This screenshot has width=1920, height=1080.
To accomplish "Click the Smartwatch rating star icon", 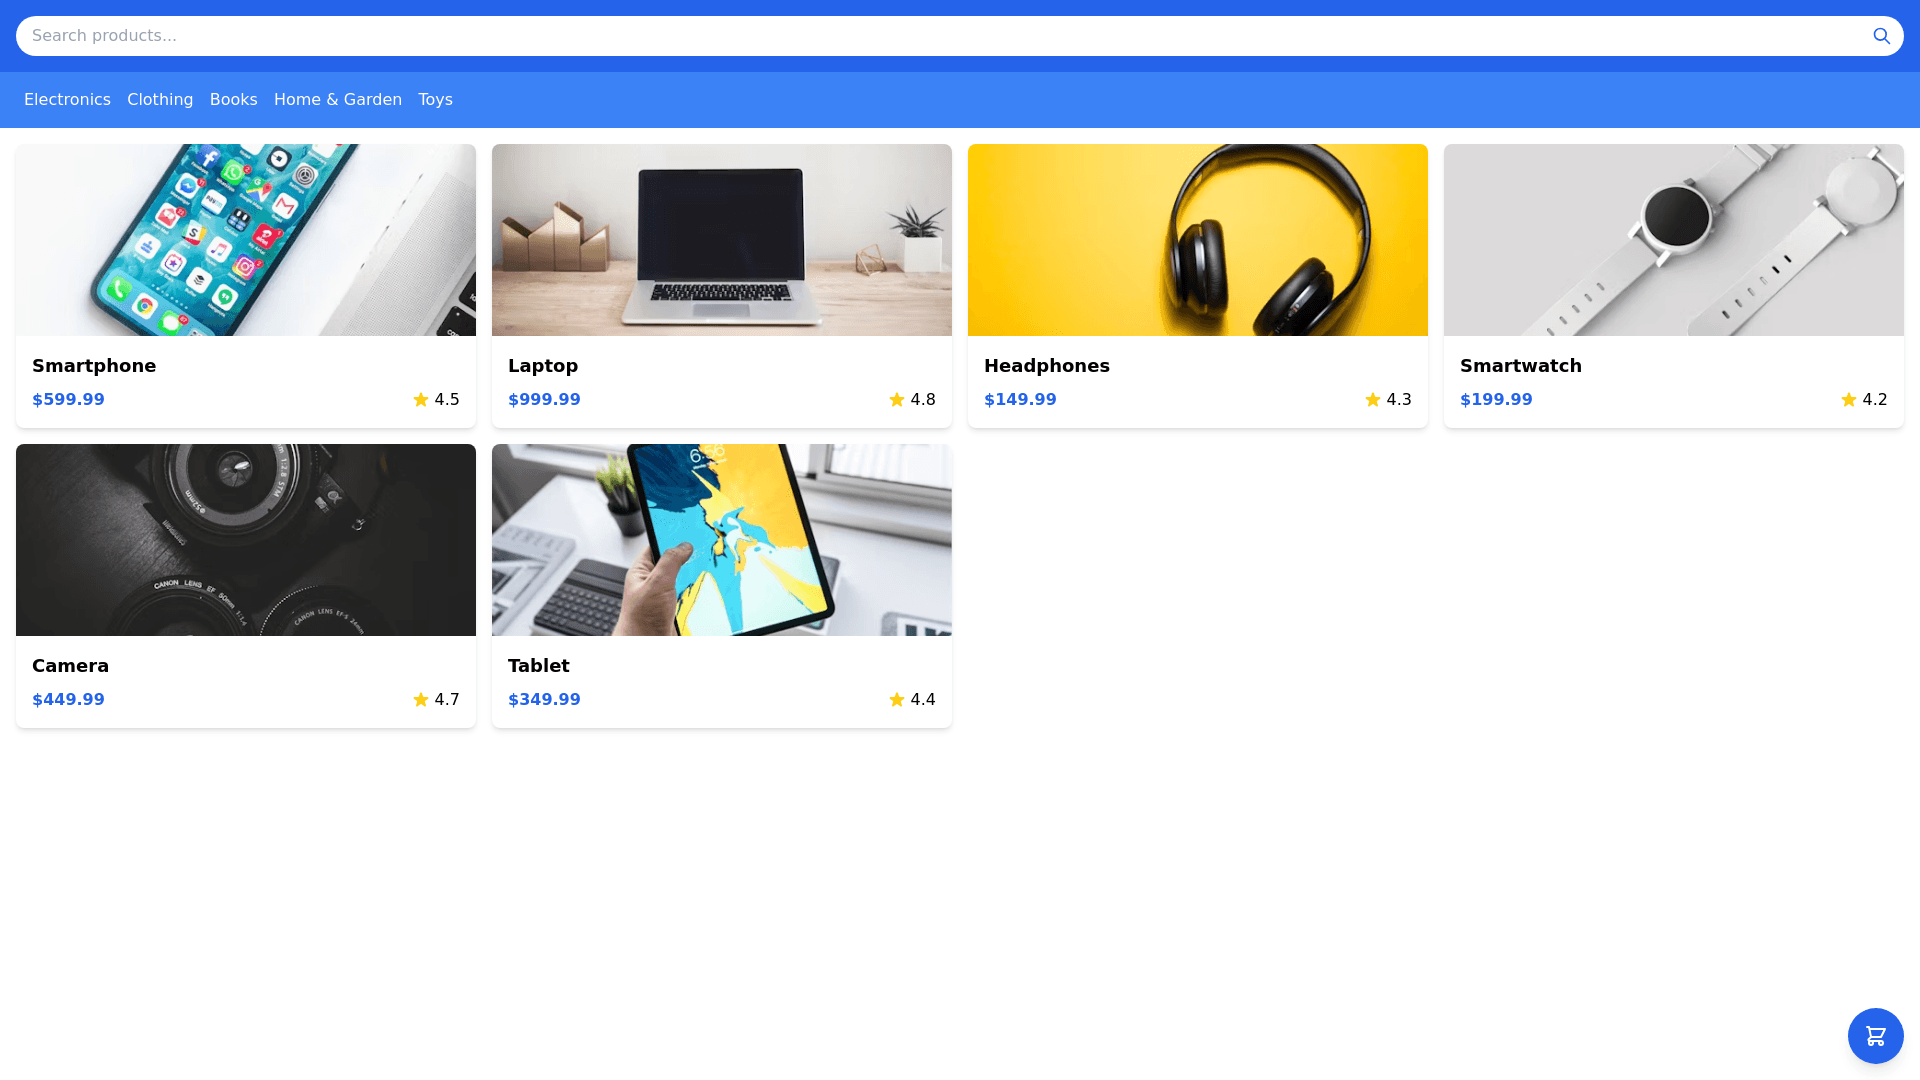I will (1849, 400).
